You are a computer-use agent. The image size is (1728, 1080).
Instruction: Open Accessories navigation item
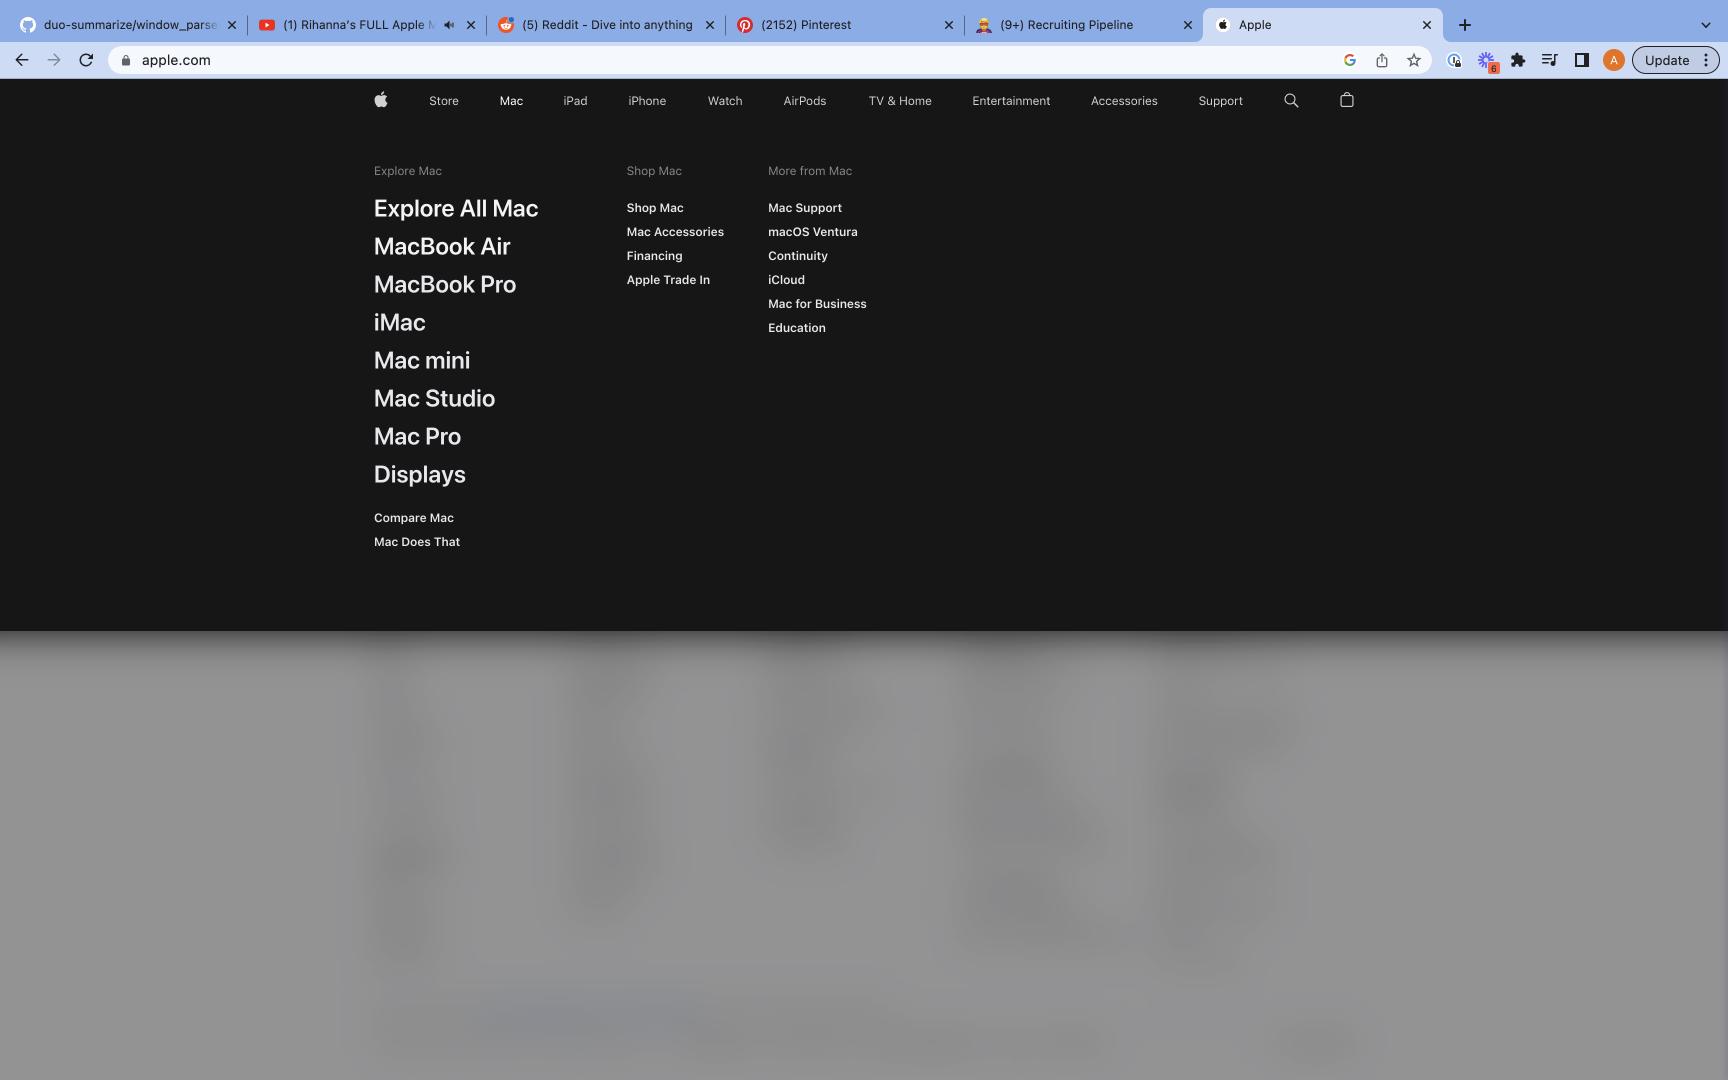pos(1124,101)
